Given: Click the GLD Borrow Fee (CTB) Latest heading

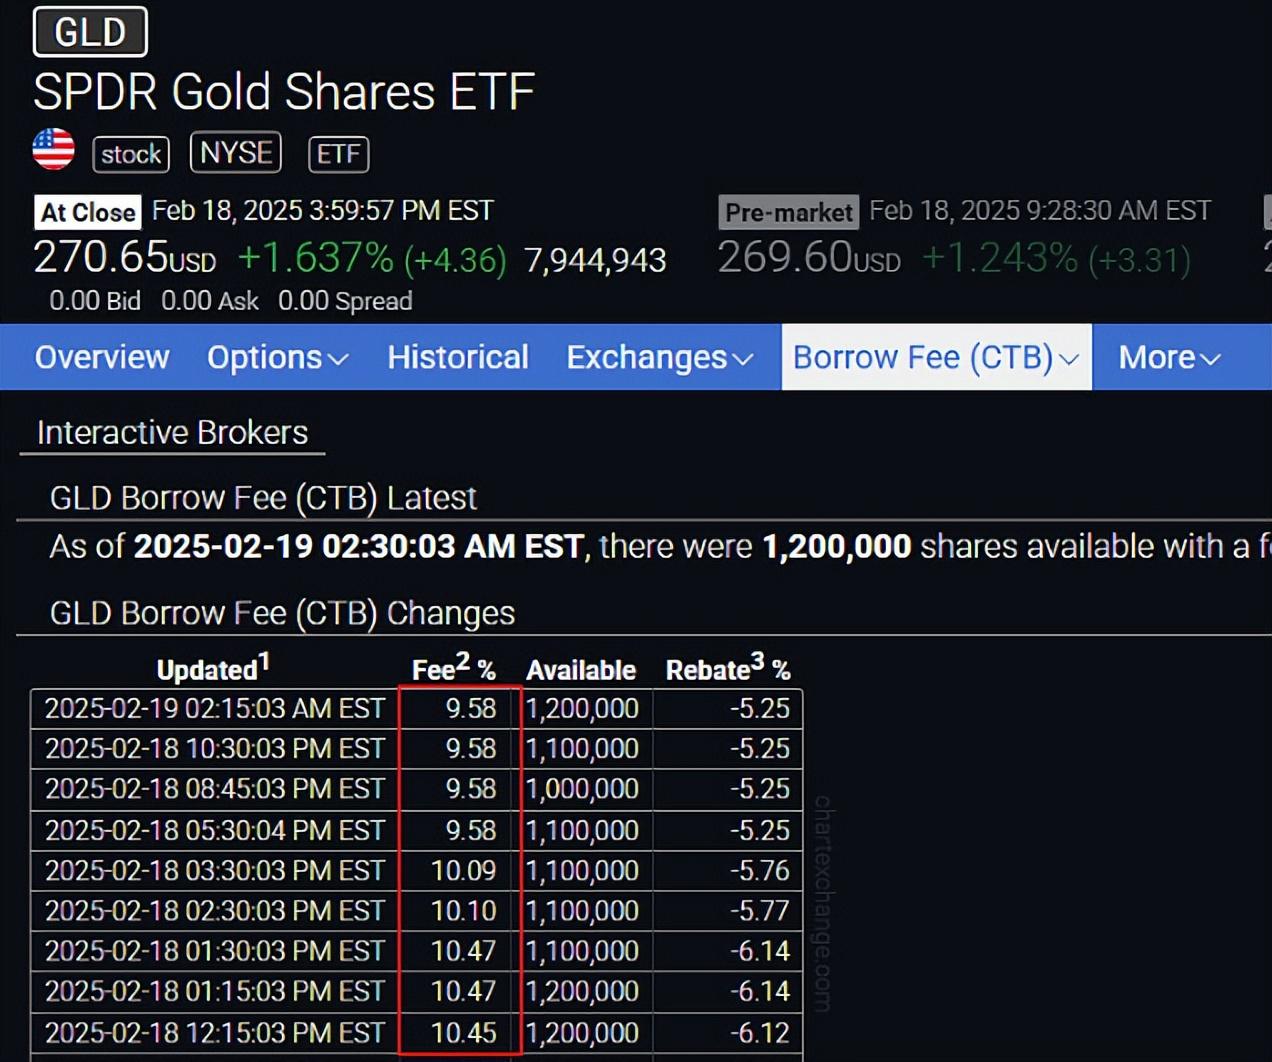Looking at the screenshot, I should coord(263,498).
